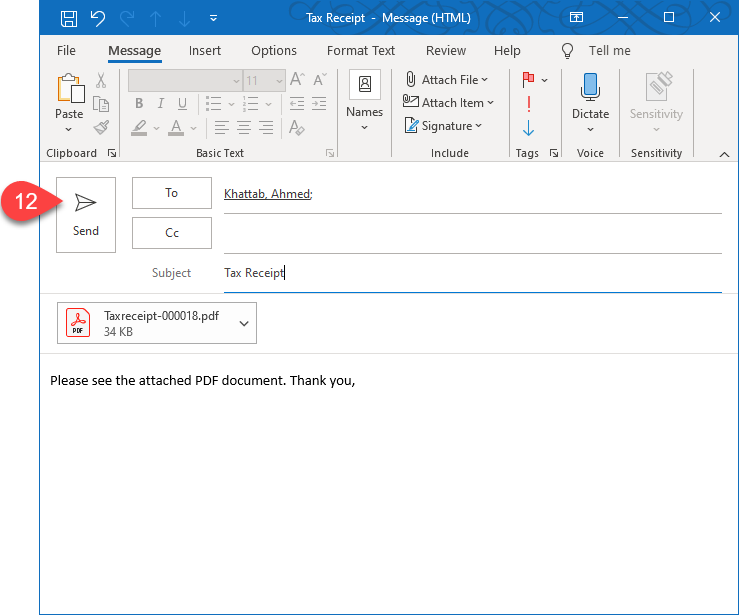Toggle Underline formatting

[x=182, y=103]
